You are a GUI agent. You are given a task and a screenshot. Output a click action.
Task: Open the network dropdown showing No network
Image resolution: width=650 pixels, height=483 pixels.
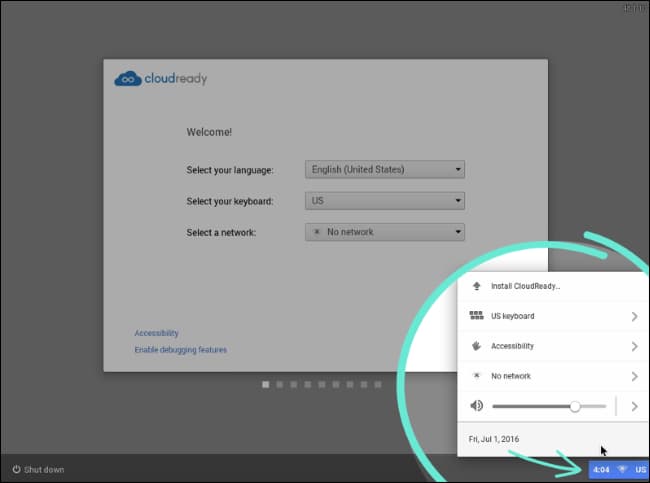[385, 232]
